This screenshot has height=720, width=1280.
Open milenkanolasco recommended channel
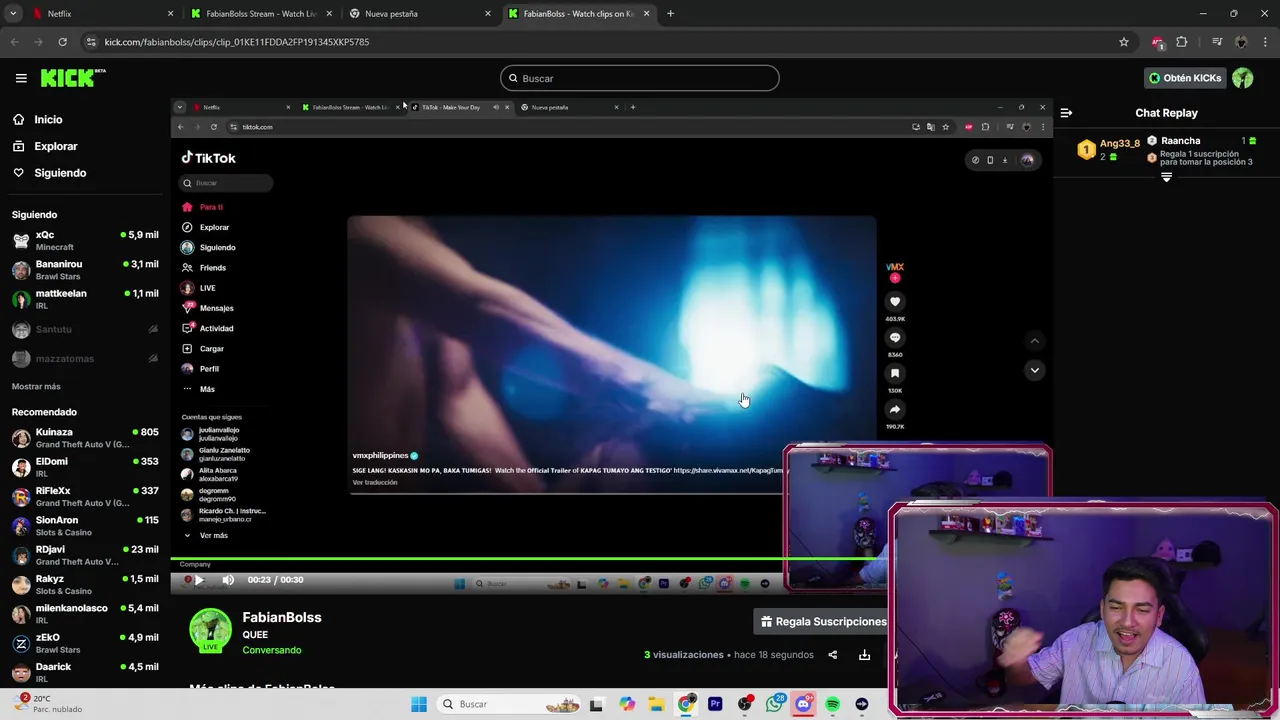(x=85, y=614)
